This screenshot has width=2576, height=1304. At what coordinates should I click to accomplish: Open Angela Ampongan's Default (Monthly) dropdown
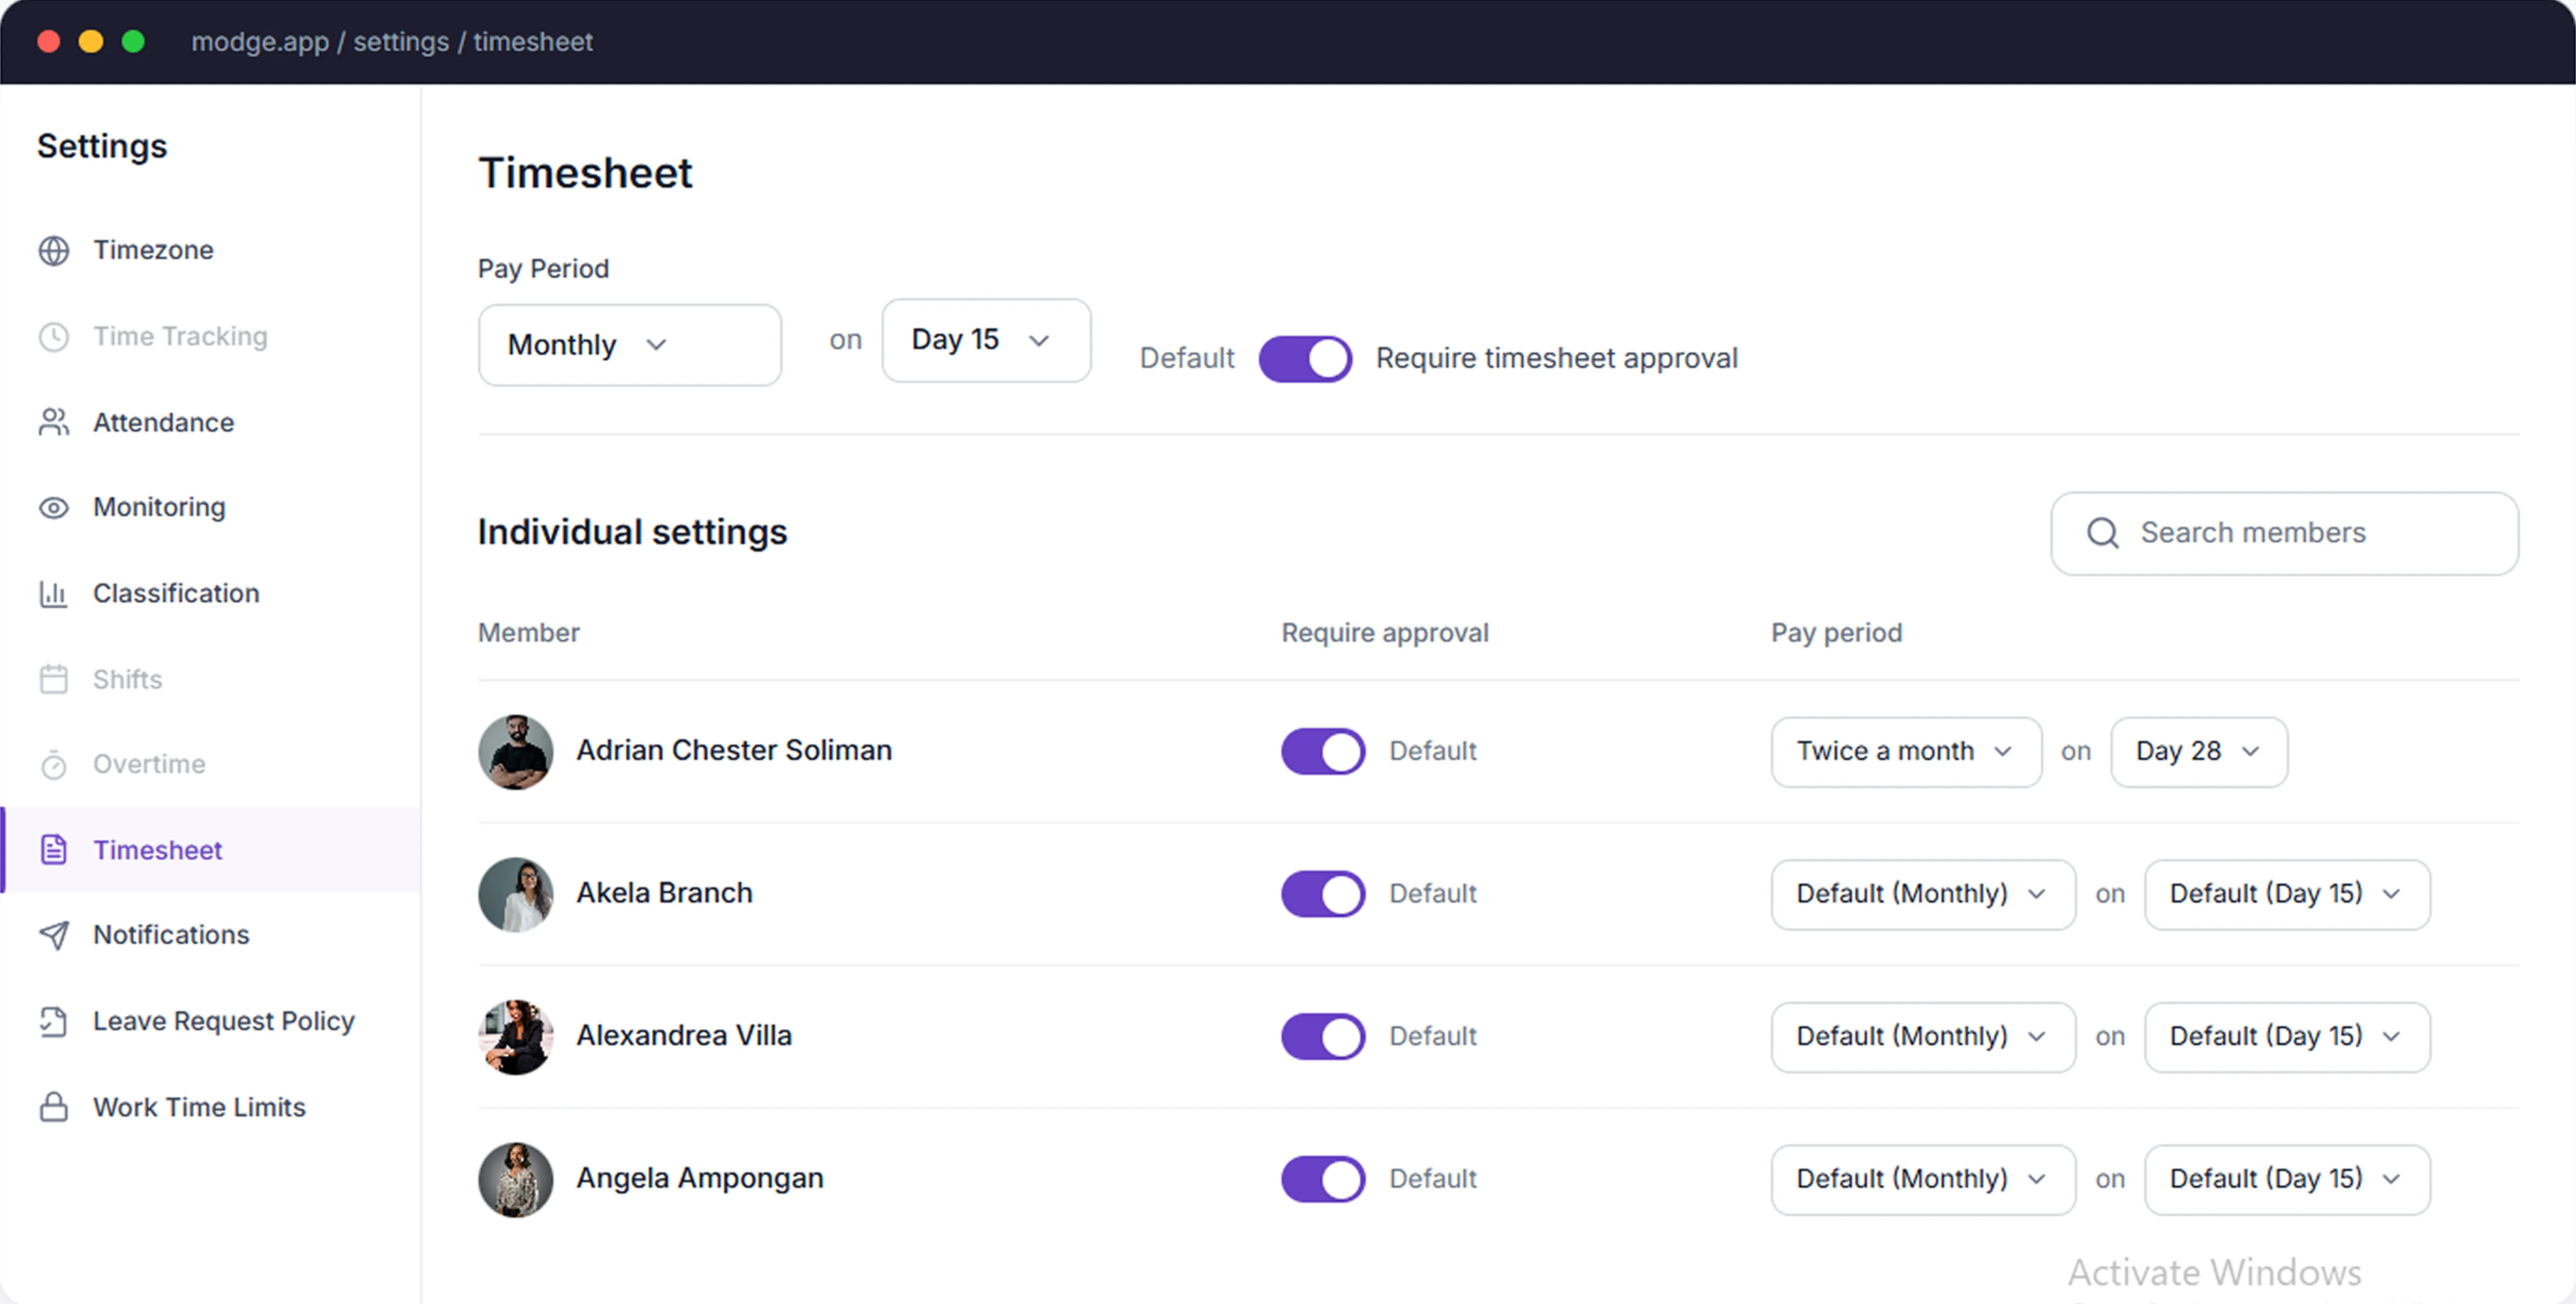tap(1923, 1179)
